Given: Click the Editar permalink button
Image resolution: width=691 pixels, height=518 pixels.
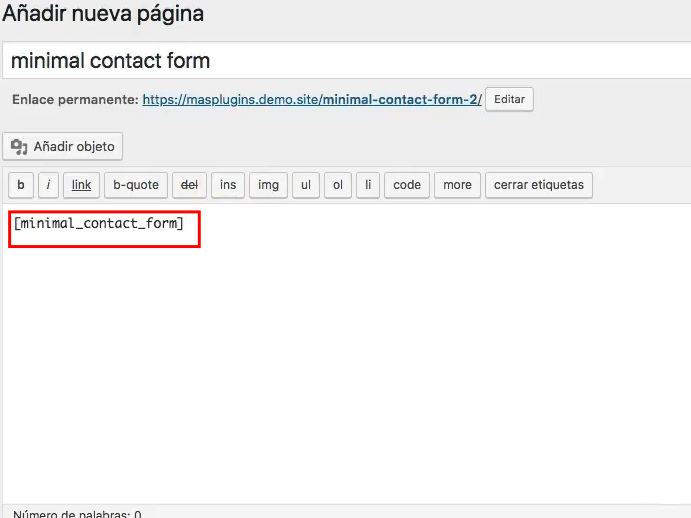Looking at the screenshot, I should click(509, 99).
